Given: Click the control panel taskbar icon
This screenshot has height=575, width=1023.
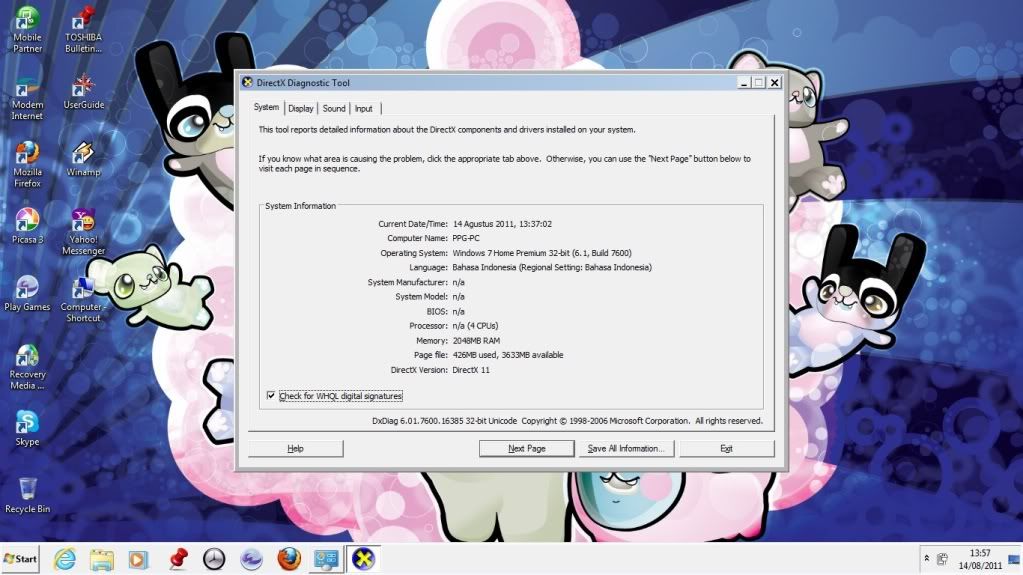Looking at the screenshot, I should pyautogui.click(x=326, y=559).
